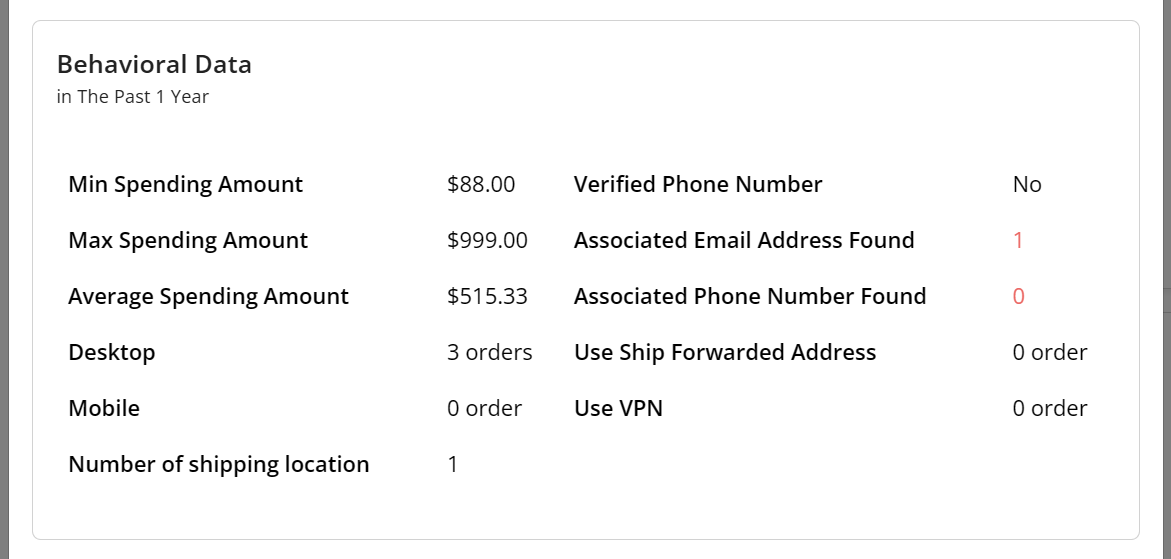Click the Use Ship Forwarded Address label
The image size is (1171, 559).
pos(724,352)
